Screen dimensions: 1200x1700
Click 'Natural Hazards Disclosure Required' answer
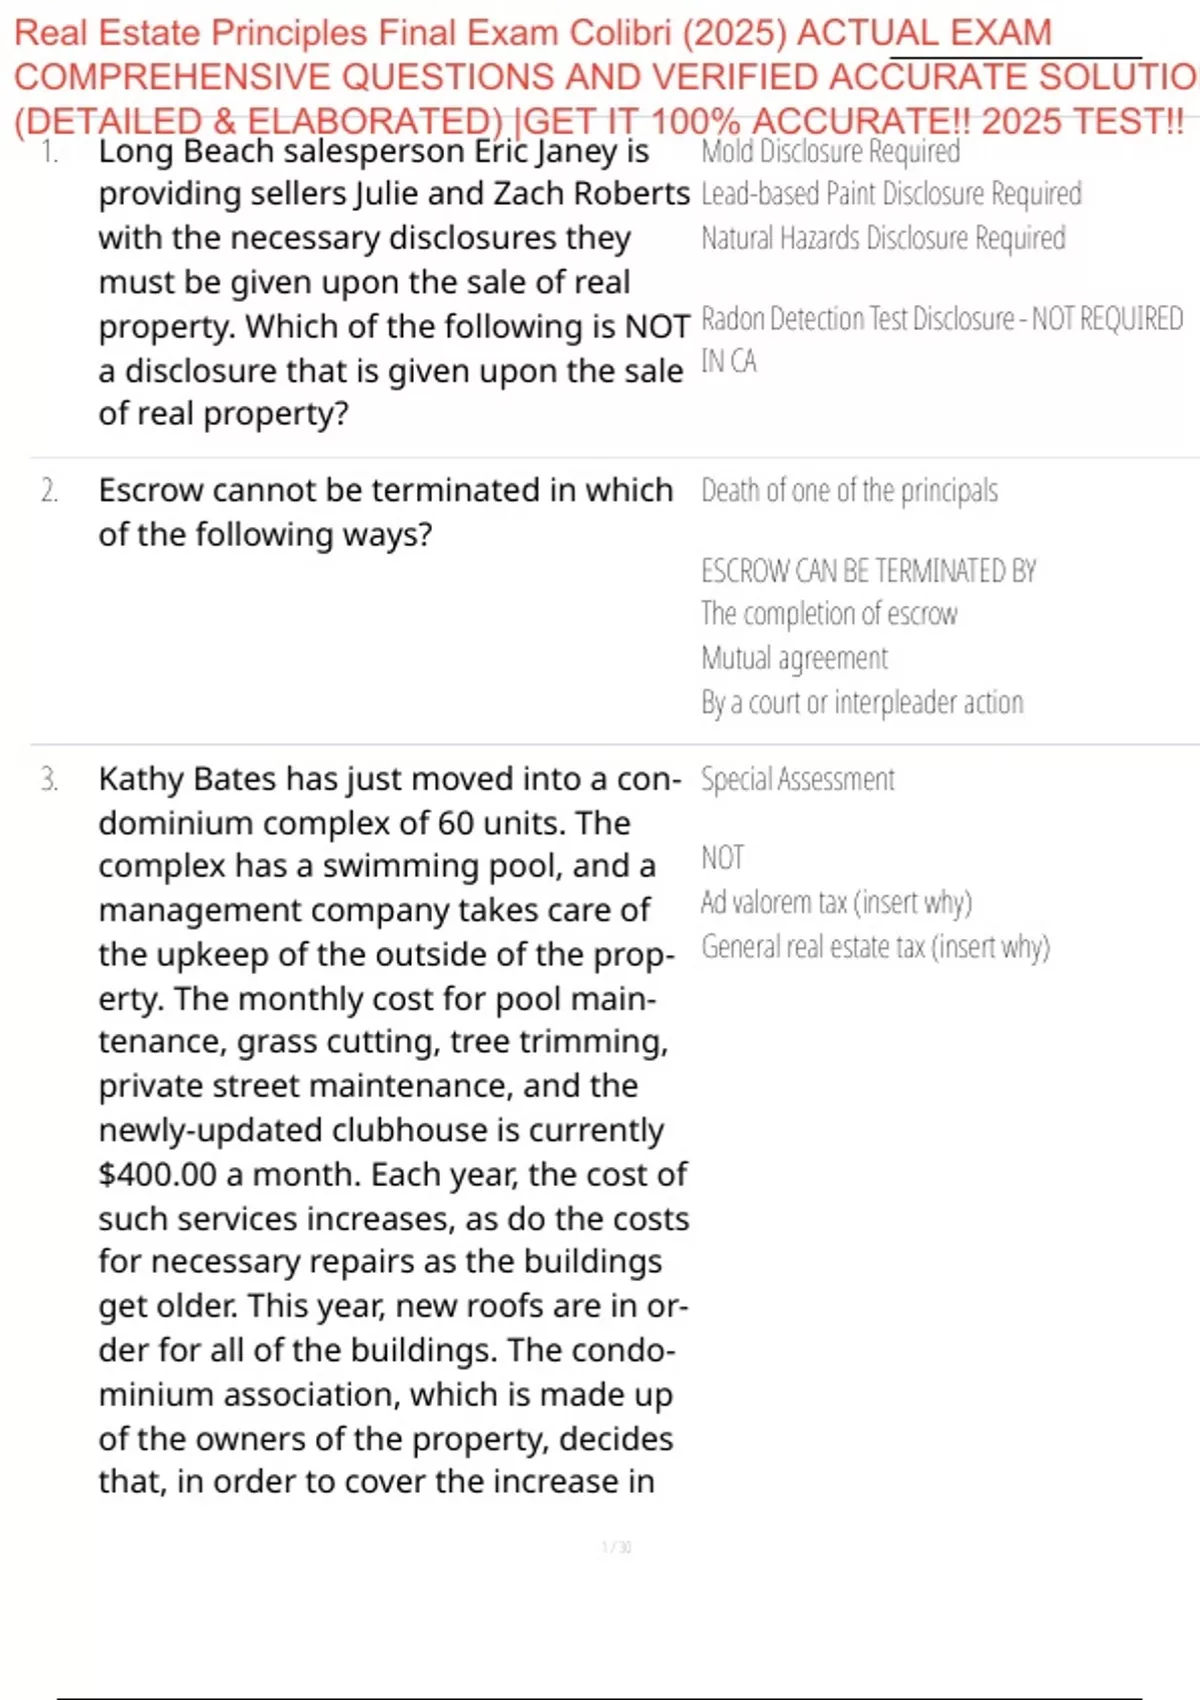pyautogui.click(x=883, y=238)
